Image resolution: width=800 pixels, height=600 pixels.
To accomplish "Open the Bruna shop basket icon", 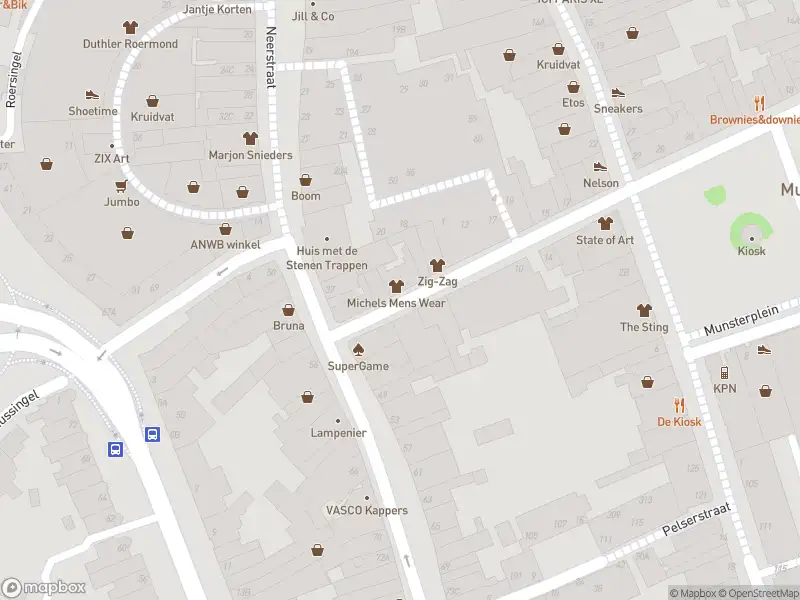I will coord(288,310).
